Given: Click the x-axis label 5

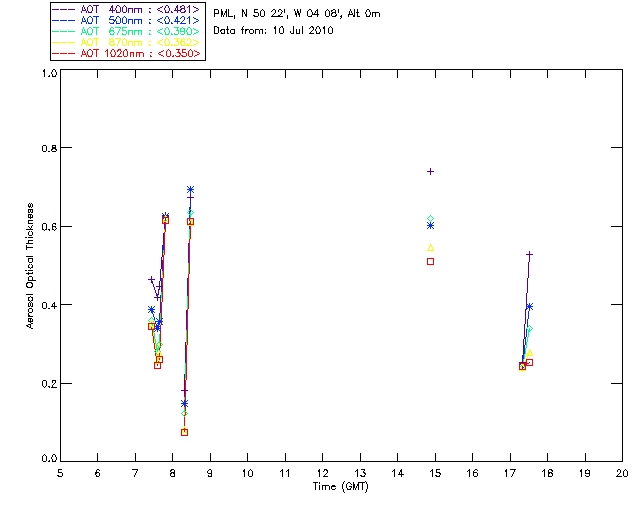Looking at the screenshot, I should [x=60, y=473].
